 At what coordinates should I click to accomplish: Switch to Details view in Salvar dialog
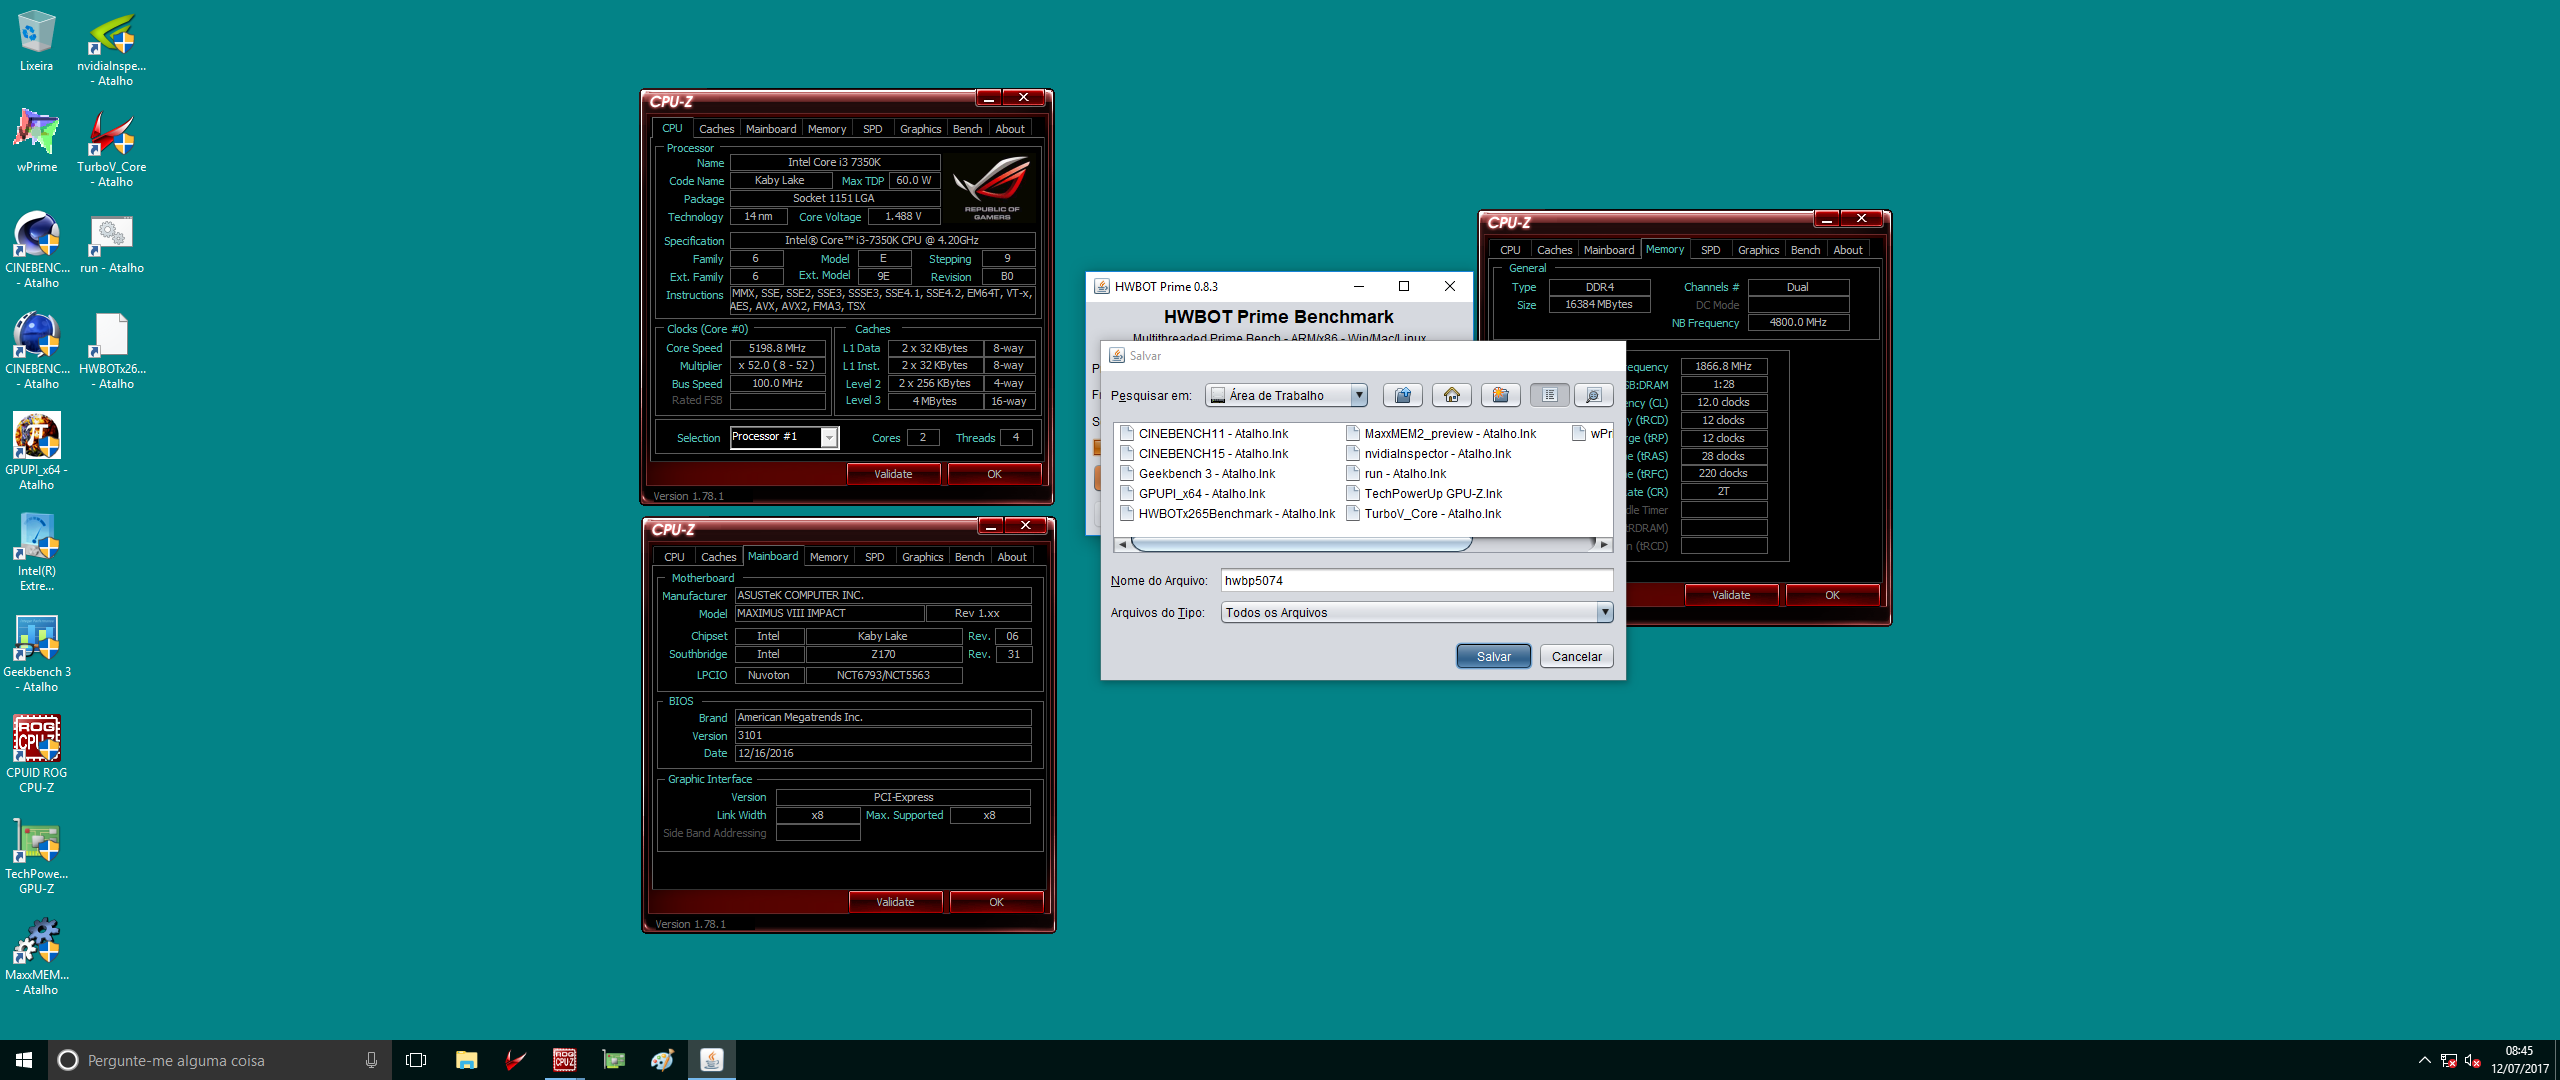1593,395
